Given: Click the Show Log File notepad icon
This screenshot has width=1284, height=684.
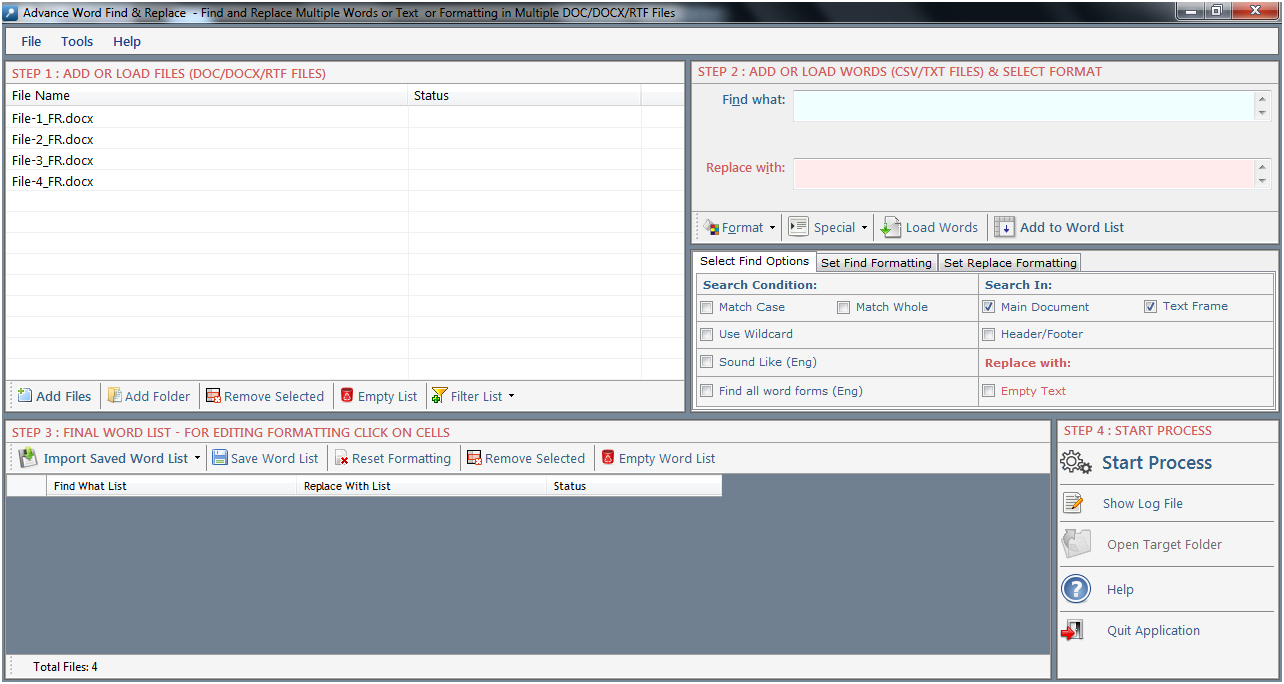Looking at the screenshot, I should [1074, 503].
